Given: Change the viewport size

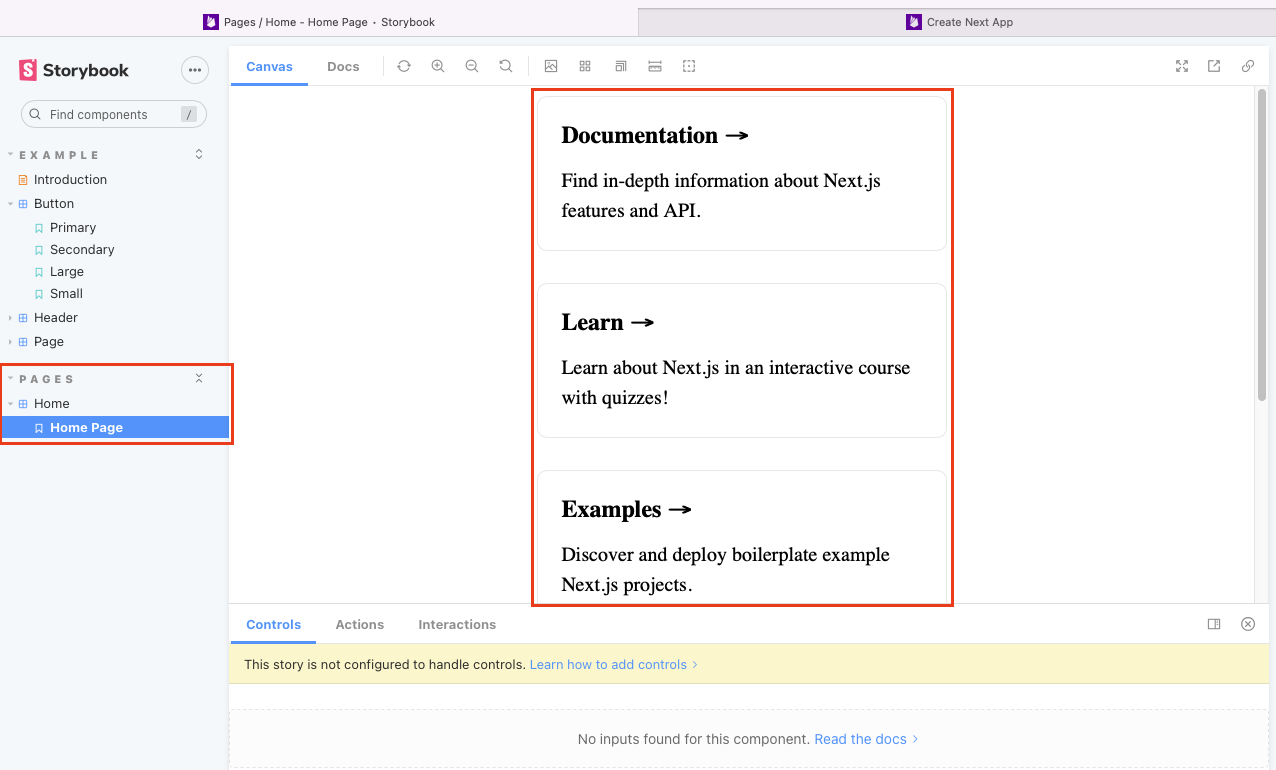Looking at the screenshot, I should pyautogui.click(x=620, y=66).
